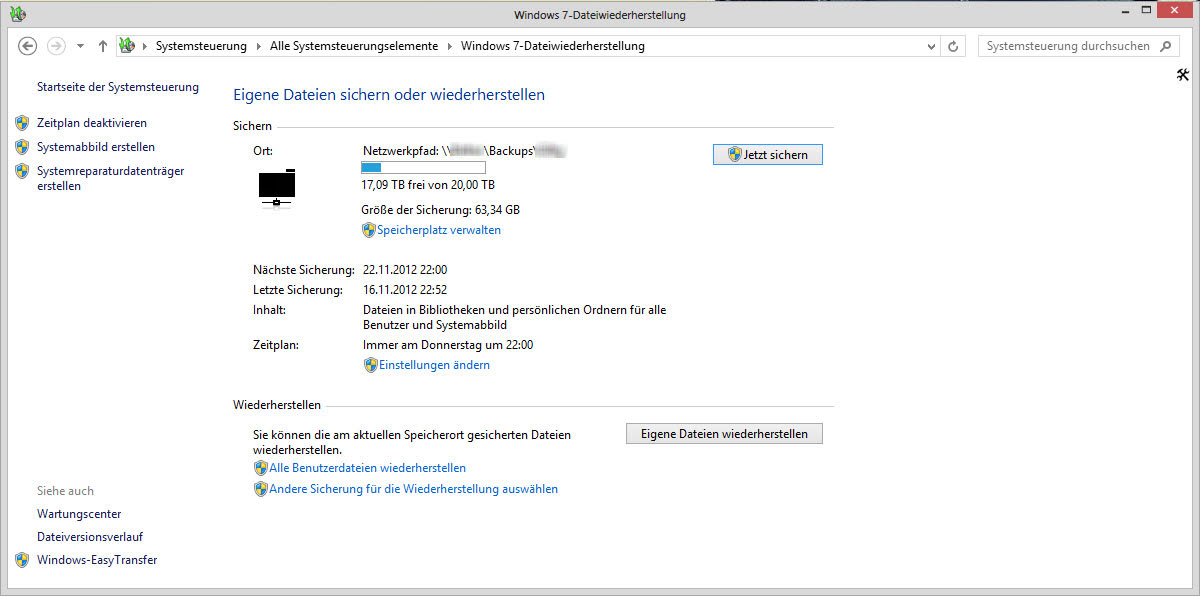
Task: Open Wartungscenter under Siehe auch
Action: [x=79, y=514]
